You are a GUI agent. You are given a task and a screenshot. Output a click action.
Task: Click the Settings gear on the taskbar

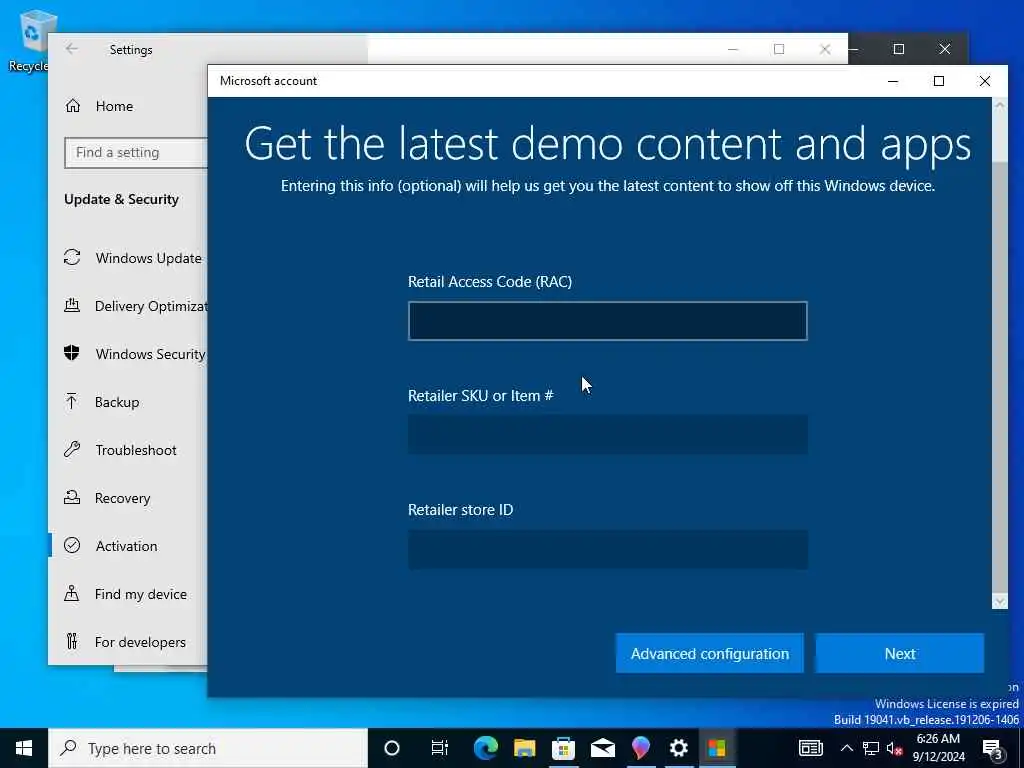click(679, 748)
